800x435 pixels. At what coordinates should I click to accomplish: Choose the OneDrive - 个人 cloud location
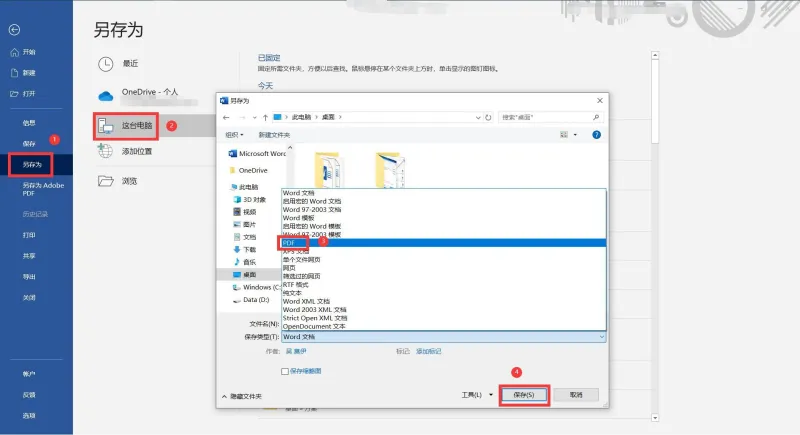point(106,95)
